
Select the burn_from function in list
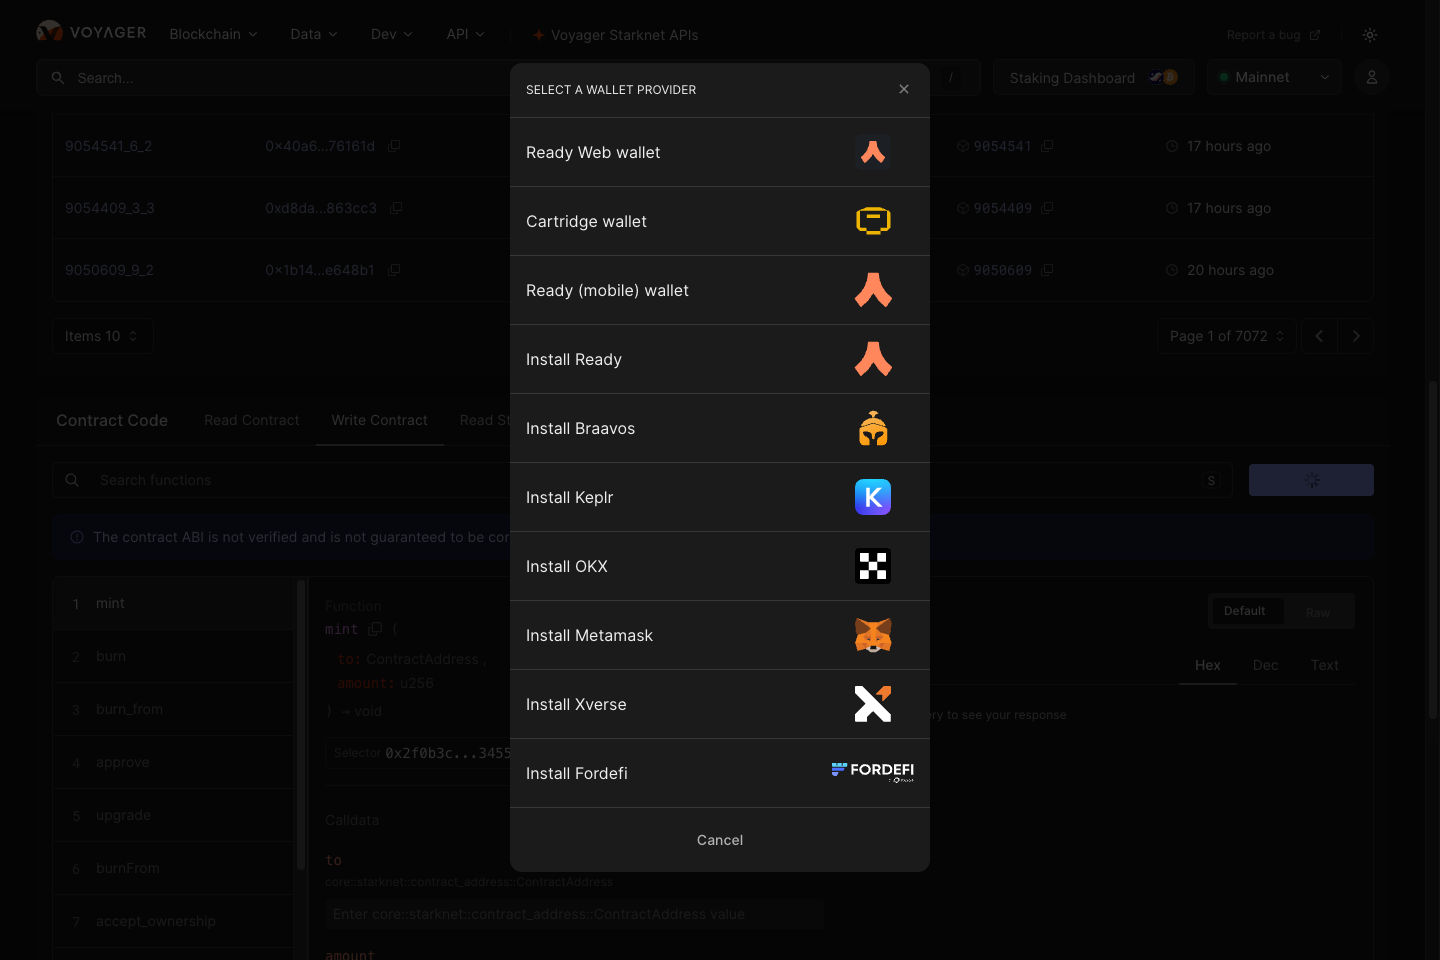tap(175, 709)
